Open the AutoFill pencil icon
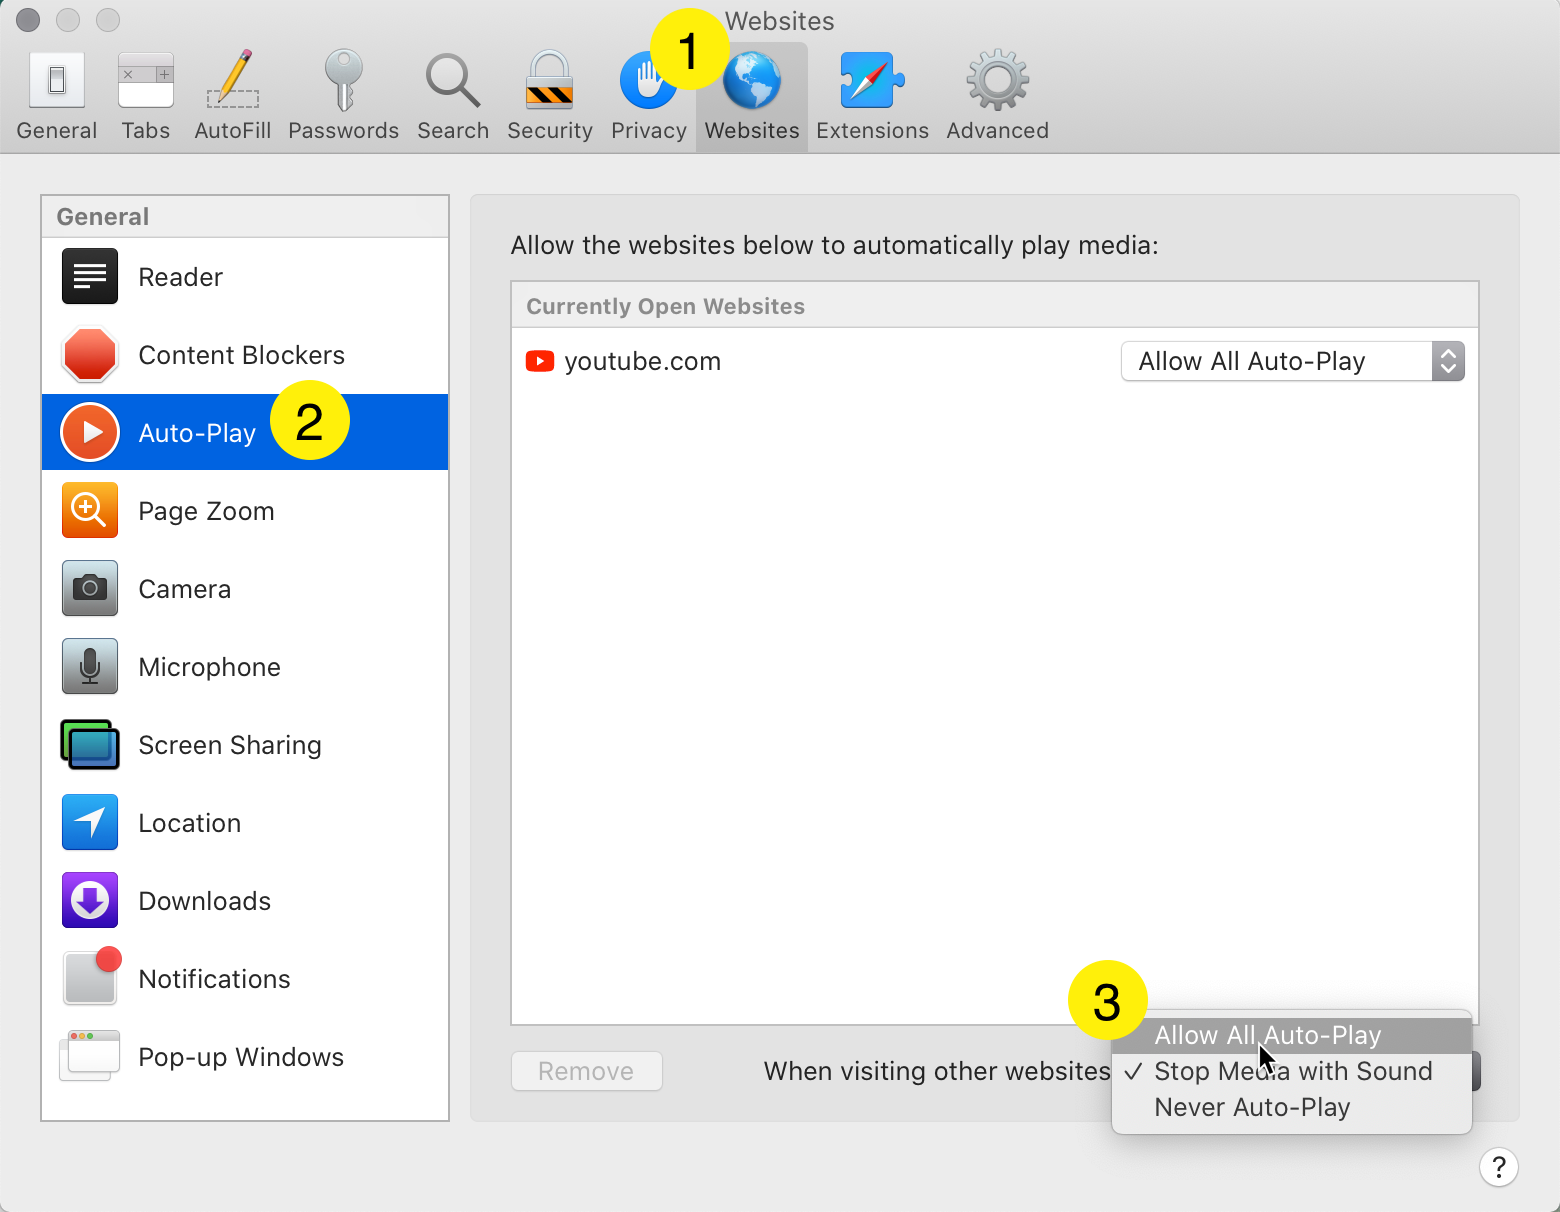Image resolution: width=1560 pixels, height=1212 pixels. 233,81
